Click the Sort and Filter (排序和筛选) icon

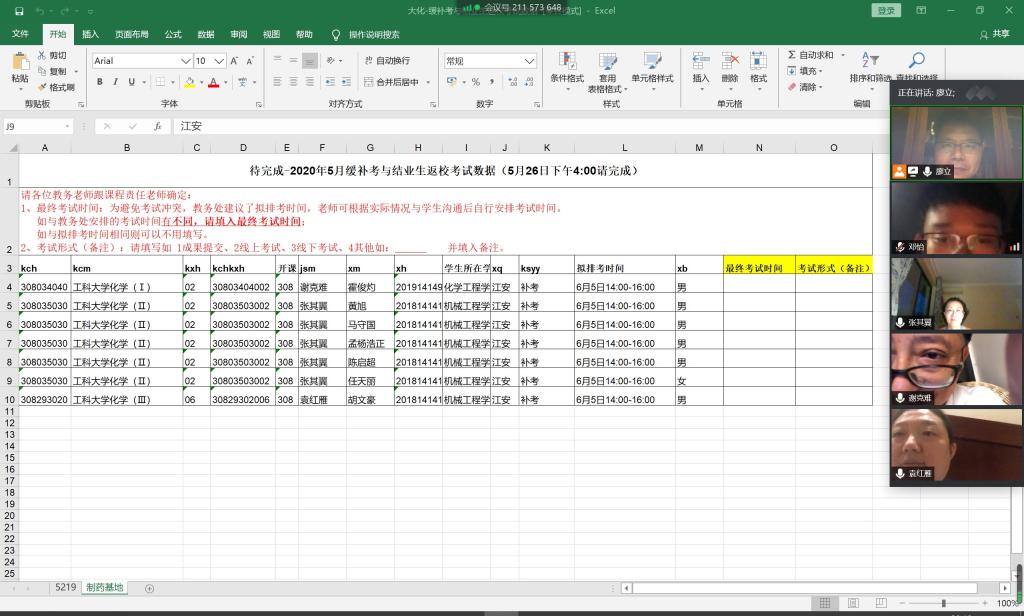870,61
